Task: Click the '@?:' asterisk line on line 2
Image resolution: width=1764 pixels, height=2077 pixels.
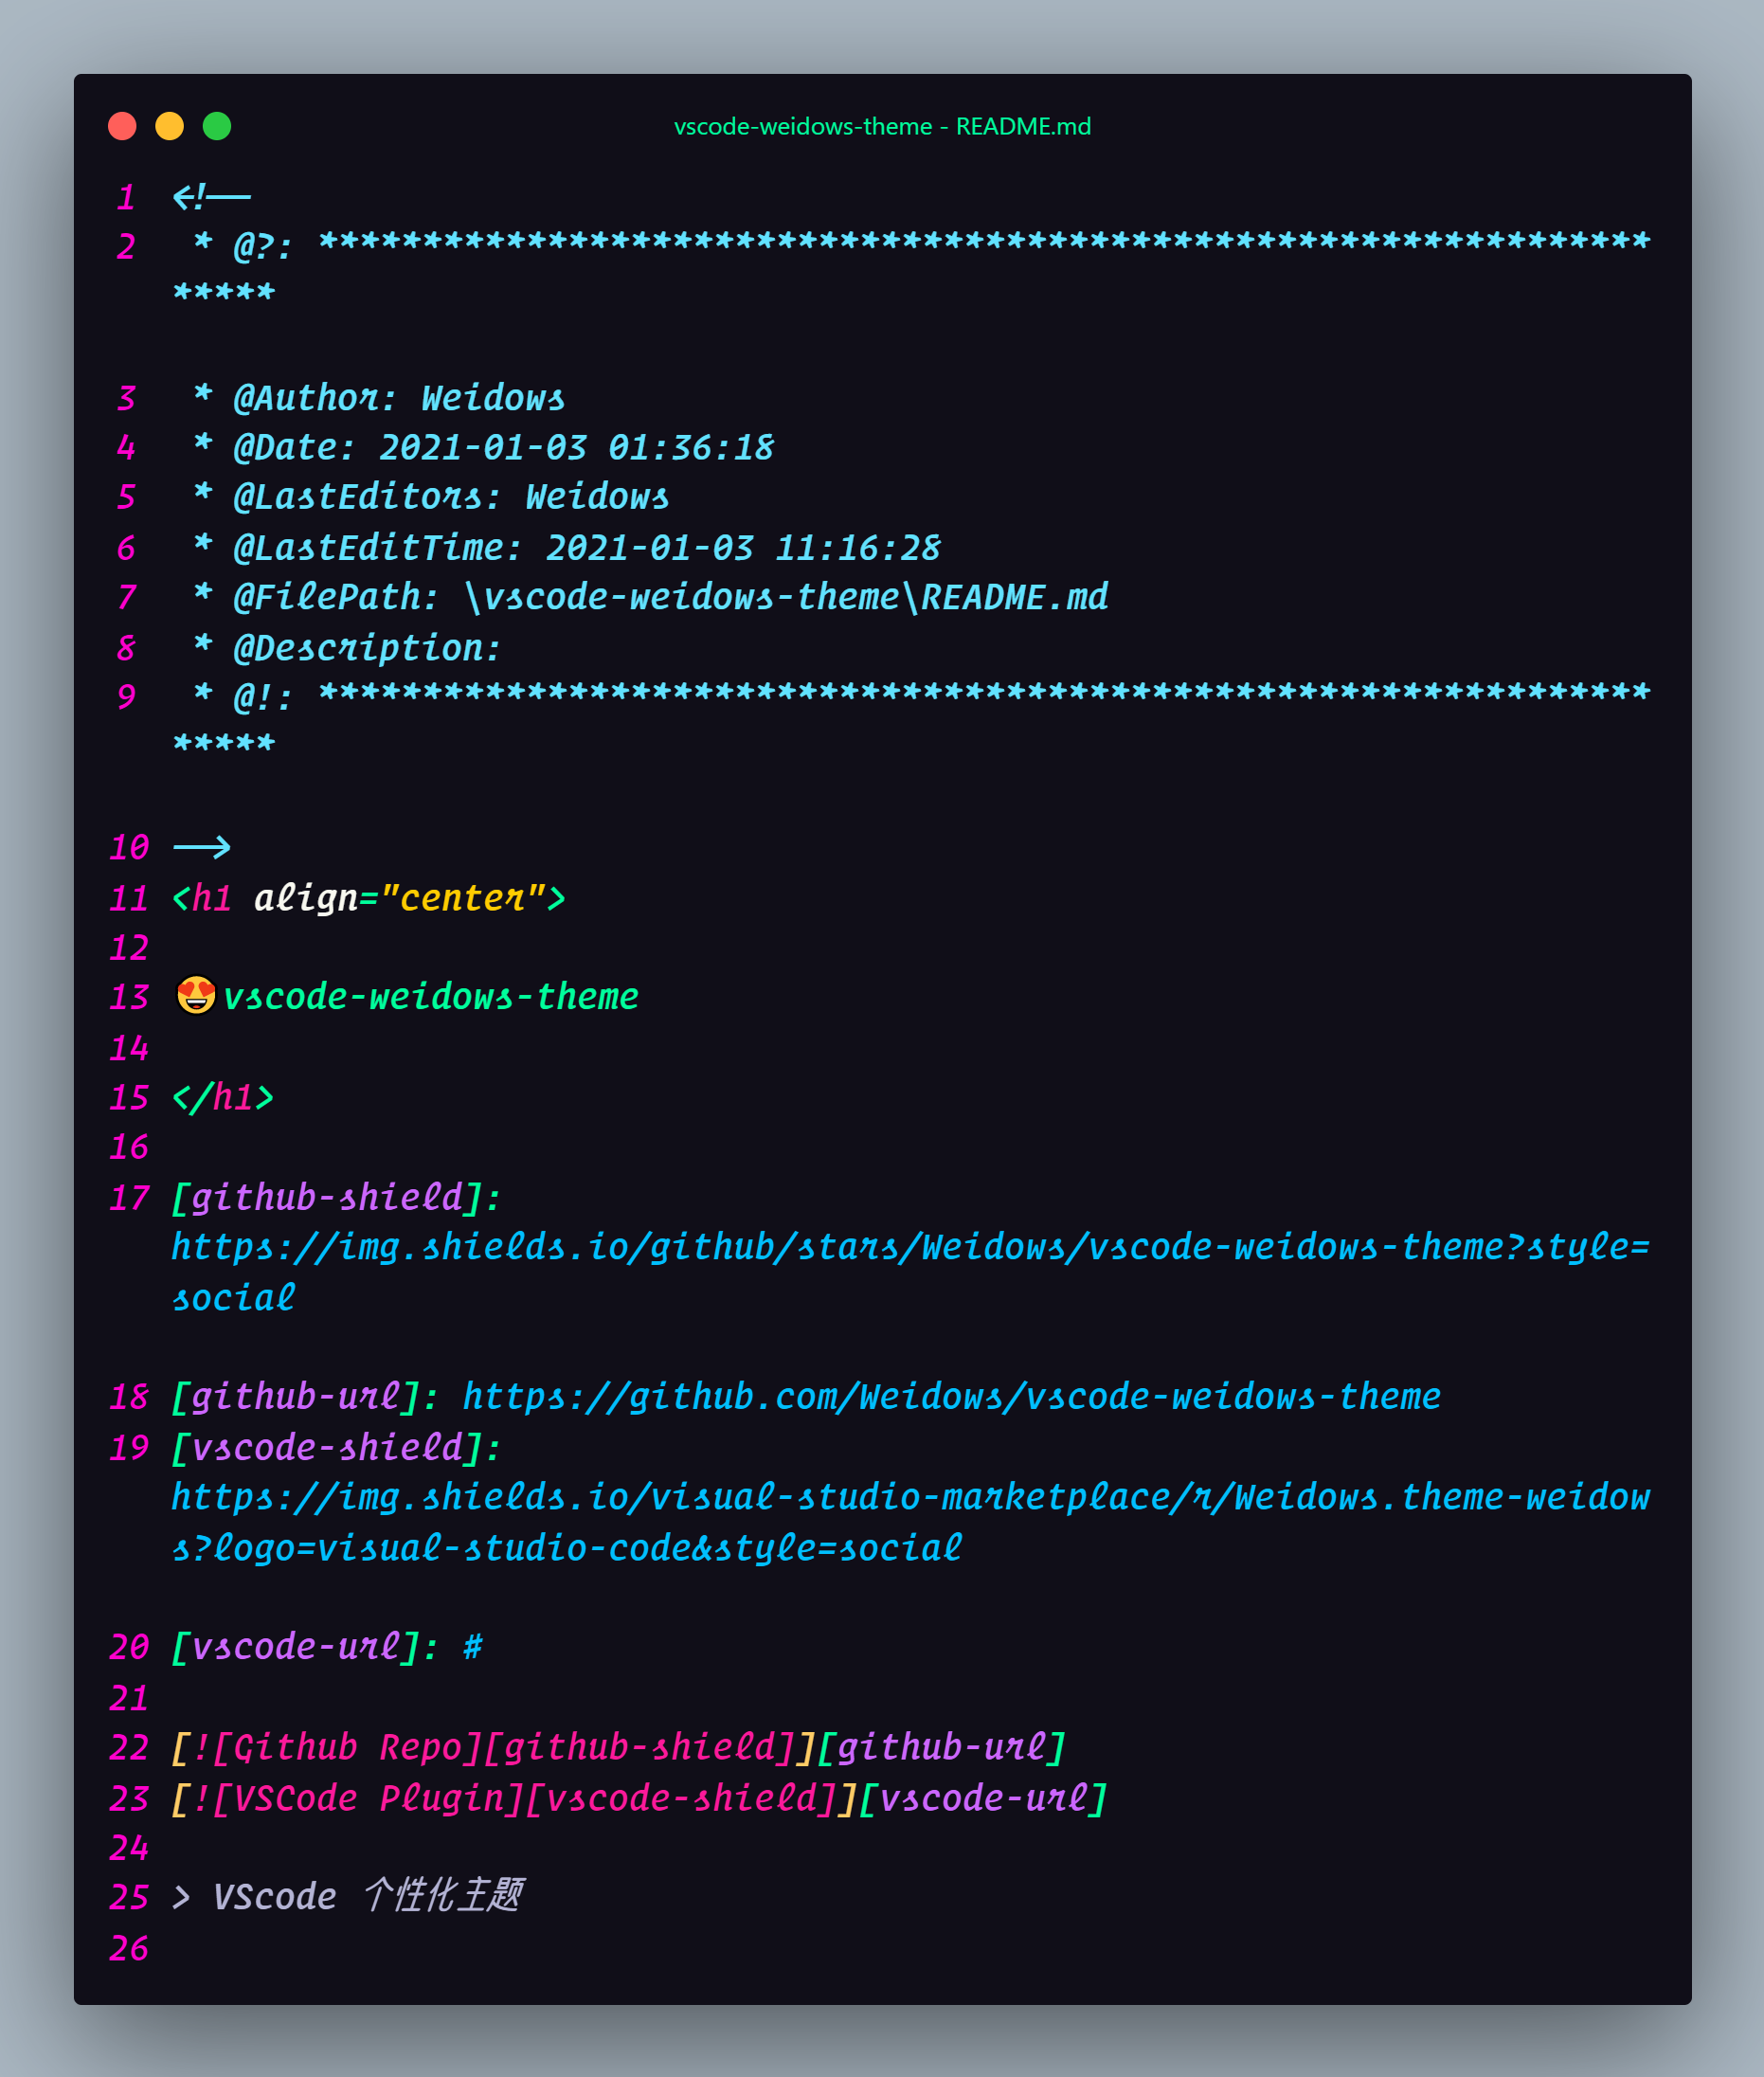Action: pos(911,267)
